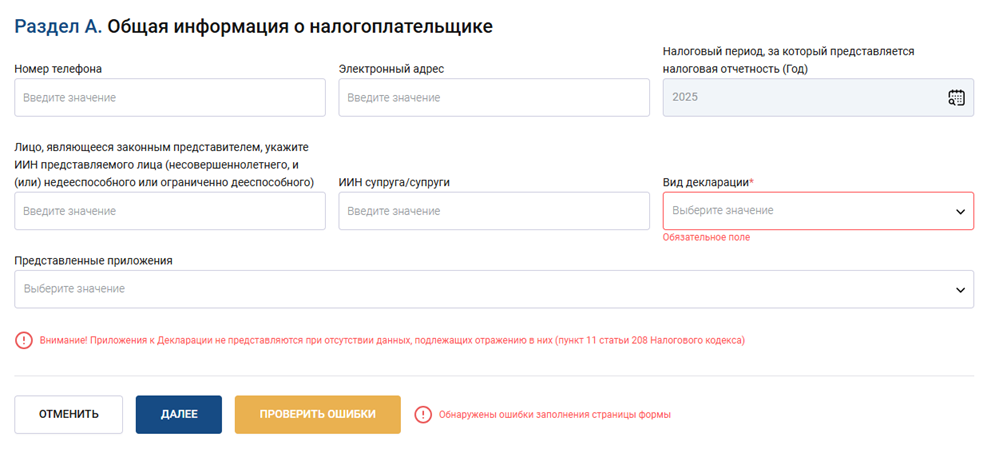Open the 'Представленные приложения' select field
This screenshot has height=453, width=987.
pyautogui.click(x=480, y=289)
